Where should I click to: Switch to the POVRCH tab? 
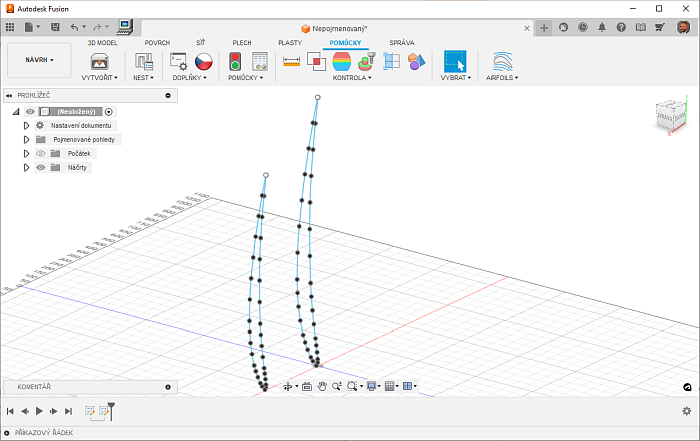coord(157,43)
